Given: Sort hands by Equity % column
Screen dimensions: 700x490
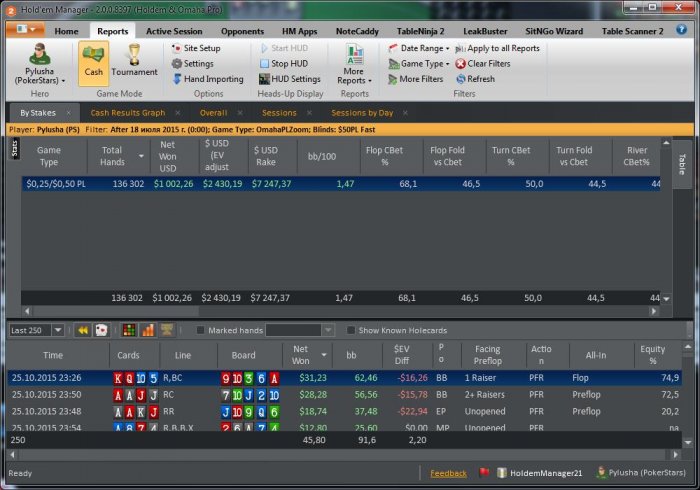Looking at the screenshot, I should (x=658, y=355).
